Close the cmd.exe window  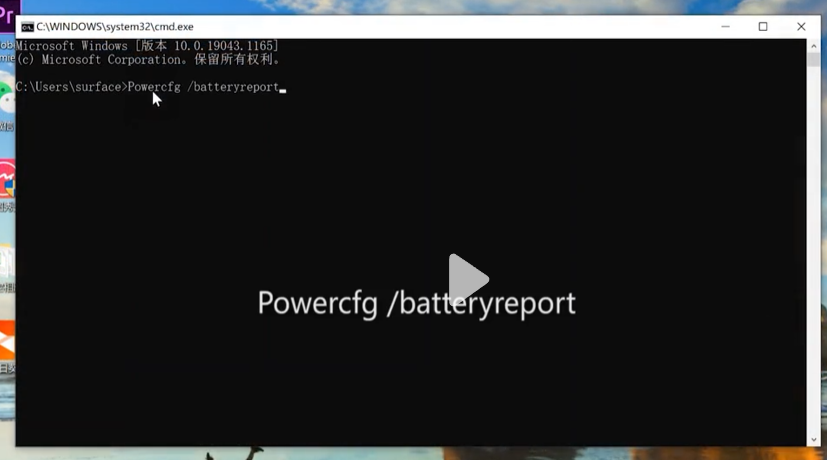(x=801, y=27)
